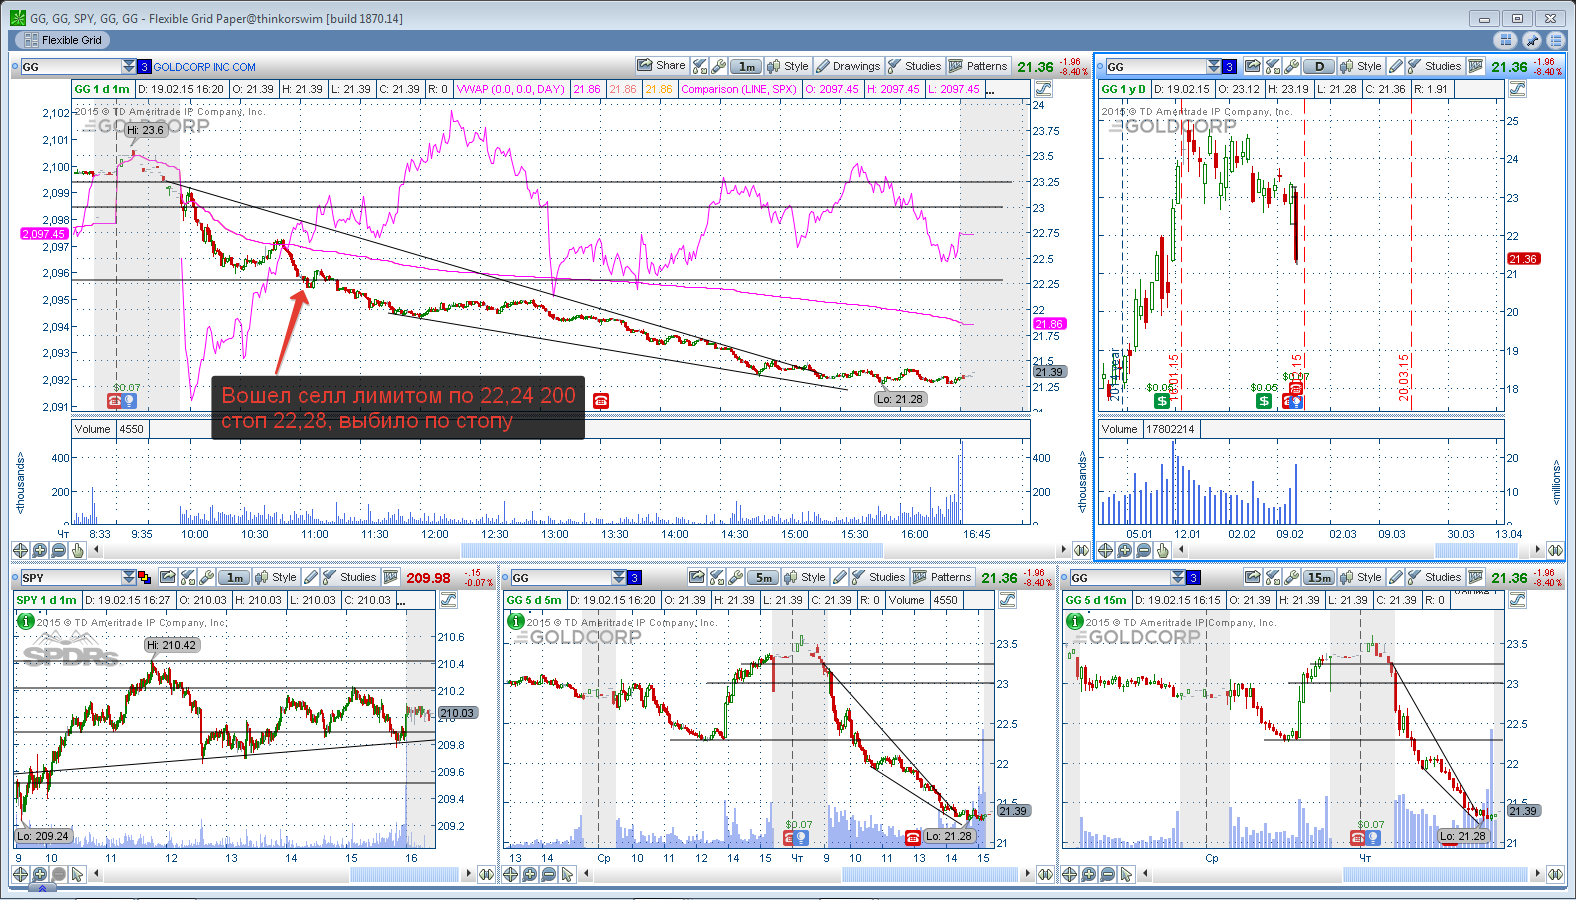Zoom in on the daily GG chart

tap(1125, 550)
